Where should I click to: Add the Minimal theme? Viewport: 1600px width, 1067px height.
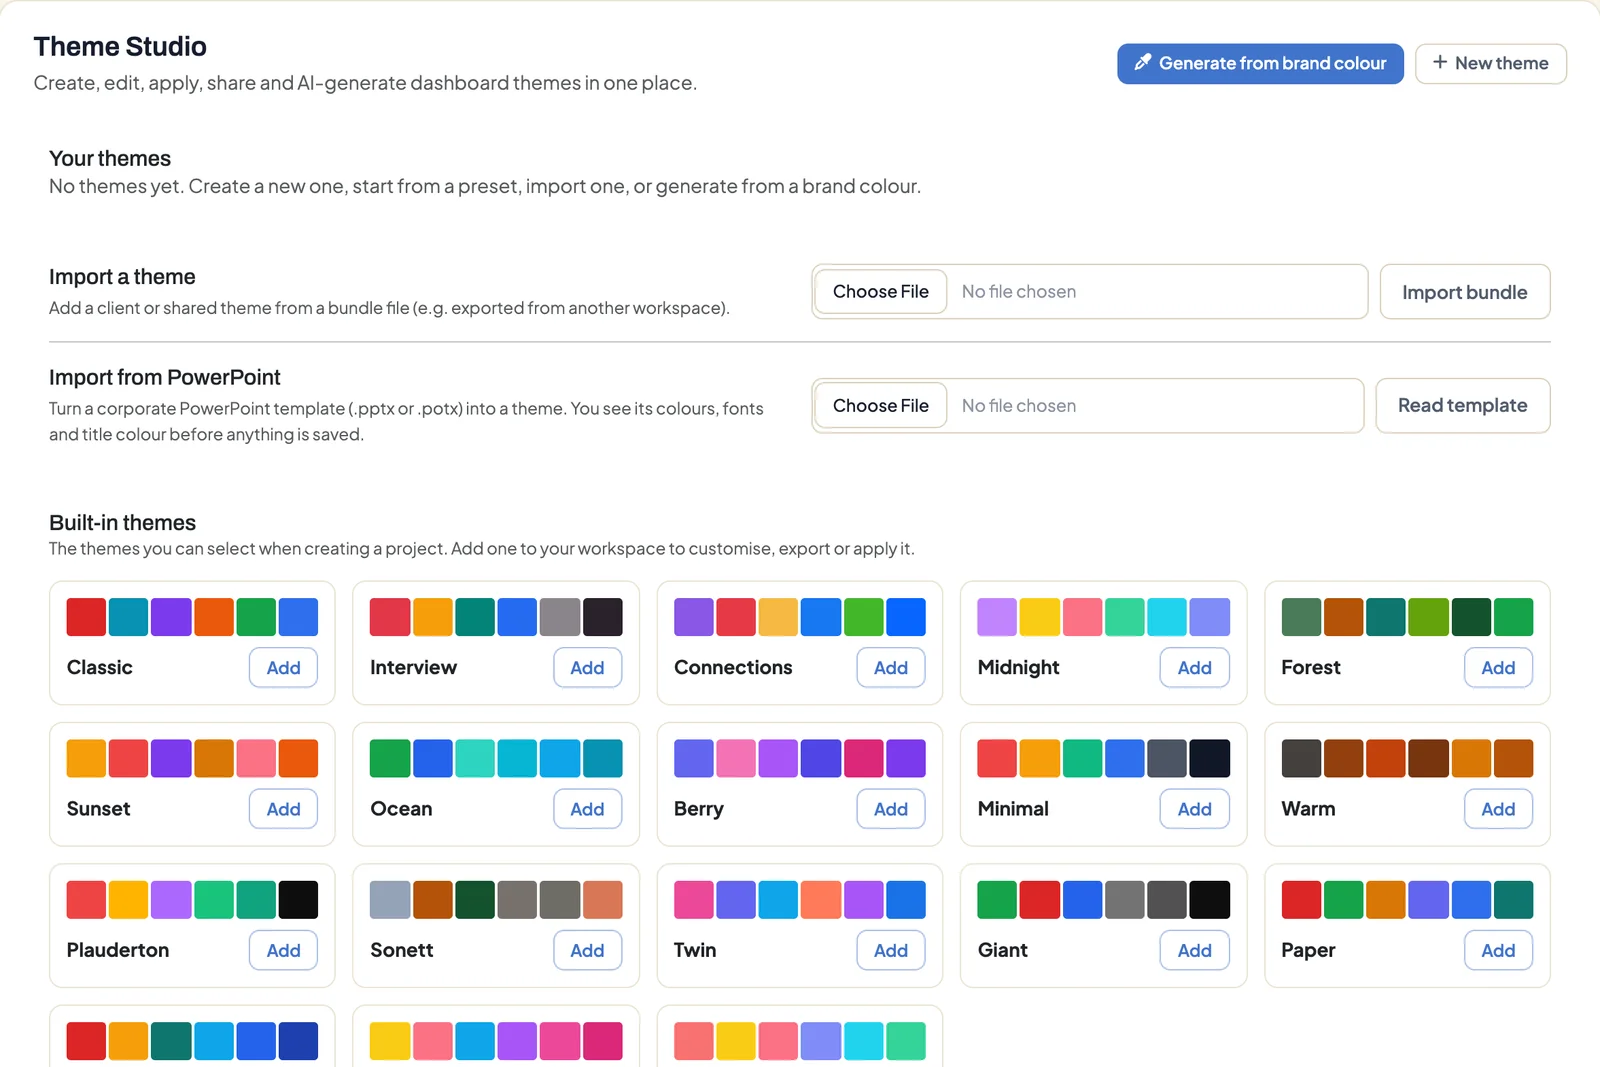1194,808
